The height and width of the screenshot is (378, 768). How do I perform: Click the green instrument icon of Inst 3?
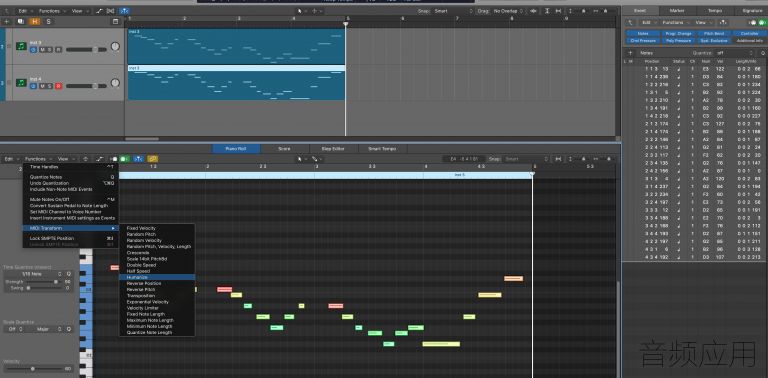point(21,46)
